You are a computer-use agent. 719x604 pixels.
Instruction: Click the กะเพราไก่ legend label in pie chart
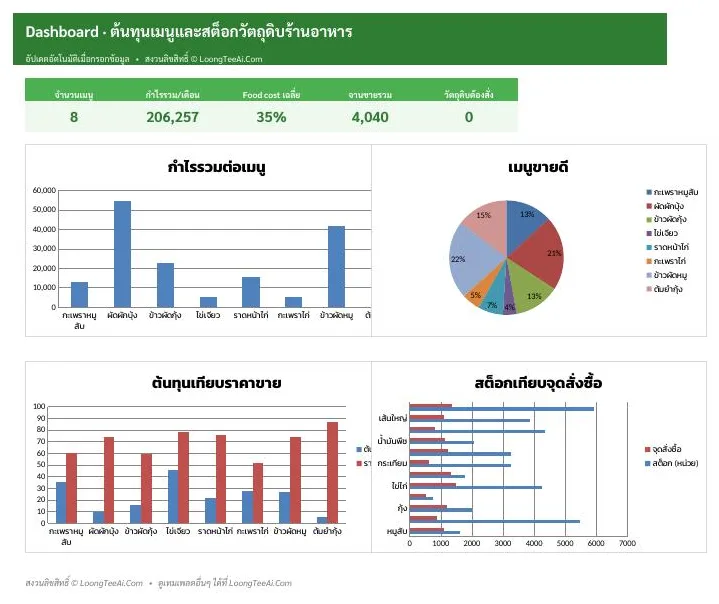click(670, 261)
